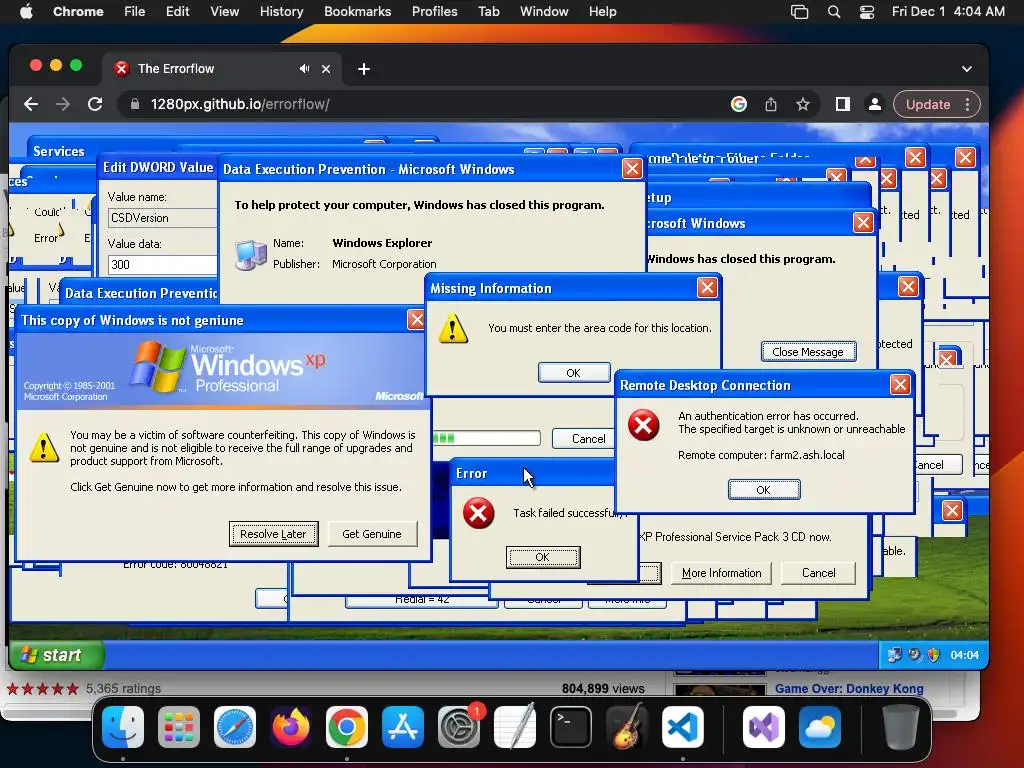Open the Google icon in the address bar
Viewport: 1024px width, 768px height.
click(739, 104)
